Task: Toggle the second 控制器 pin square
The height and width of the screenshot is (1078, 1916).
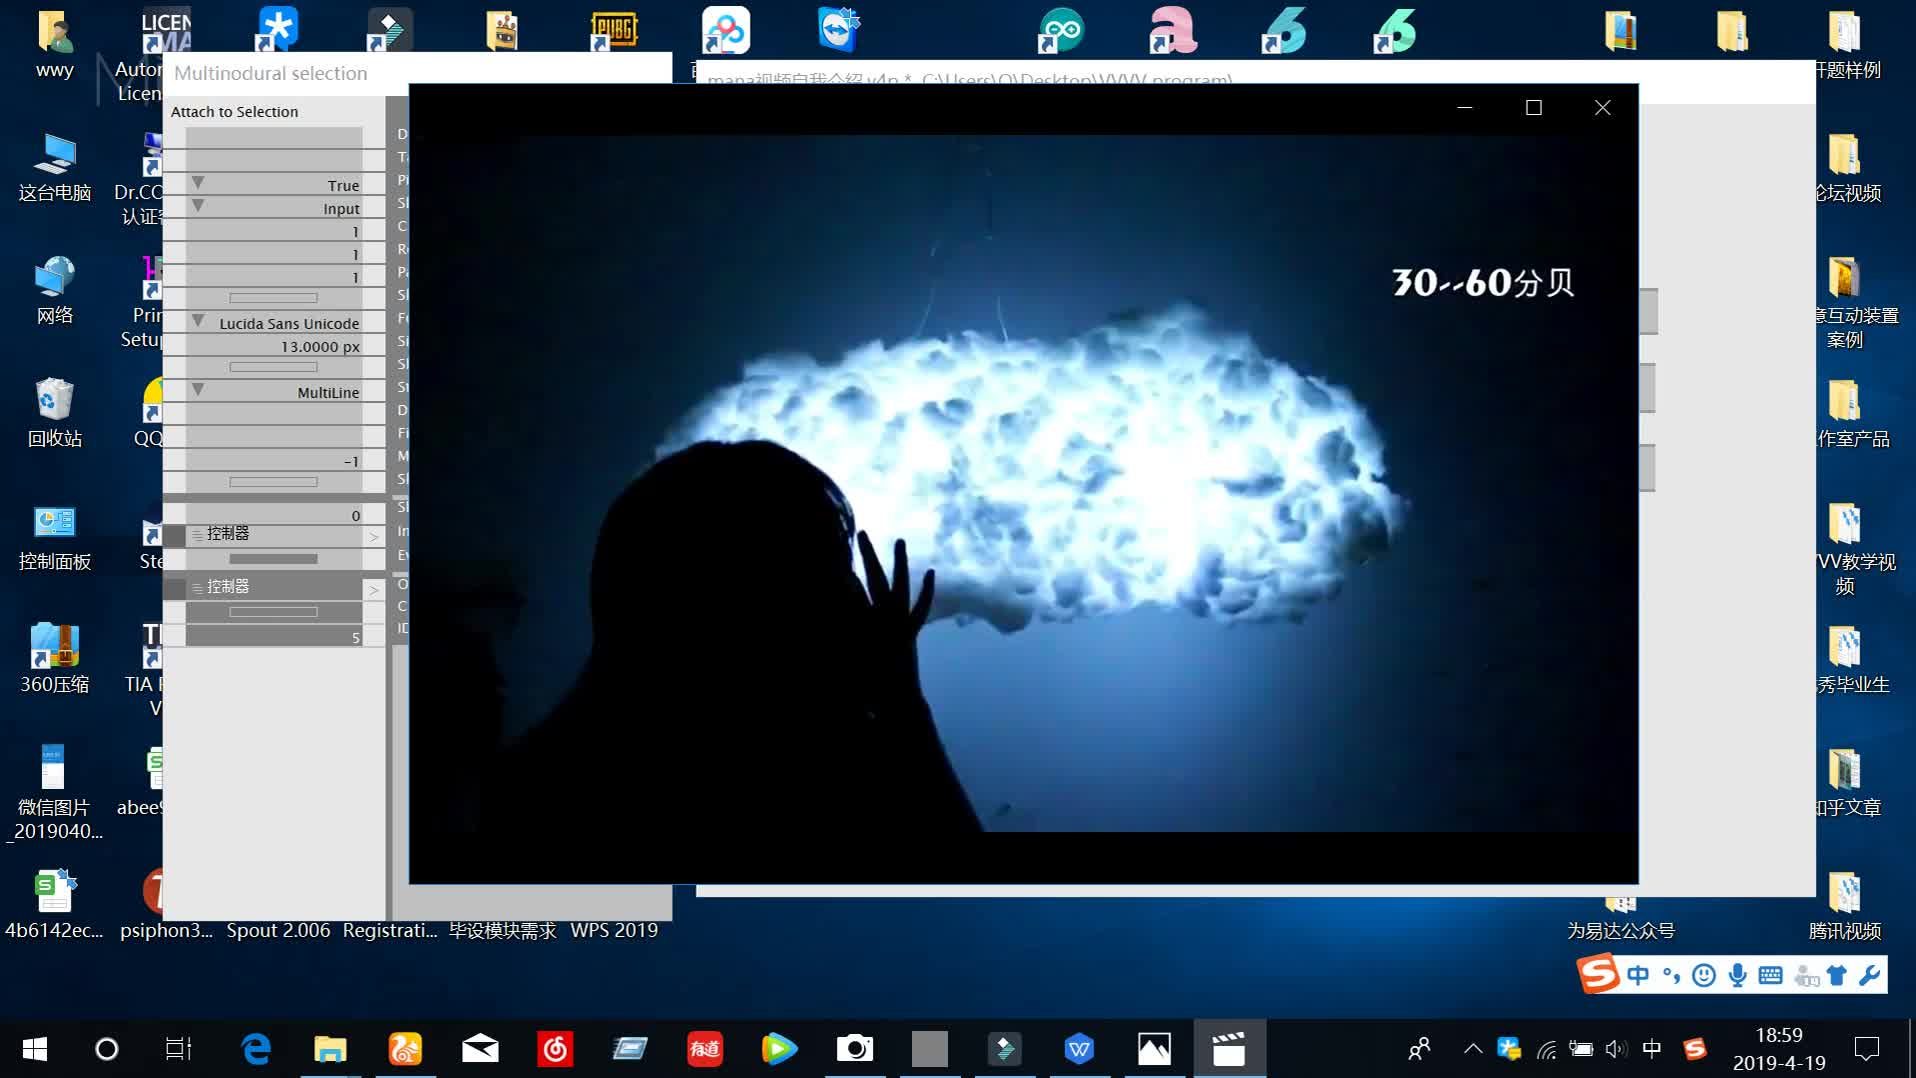Action: [x=174, y=588]
